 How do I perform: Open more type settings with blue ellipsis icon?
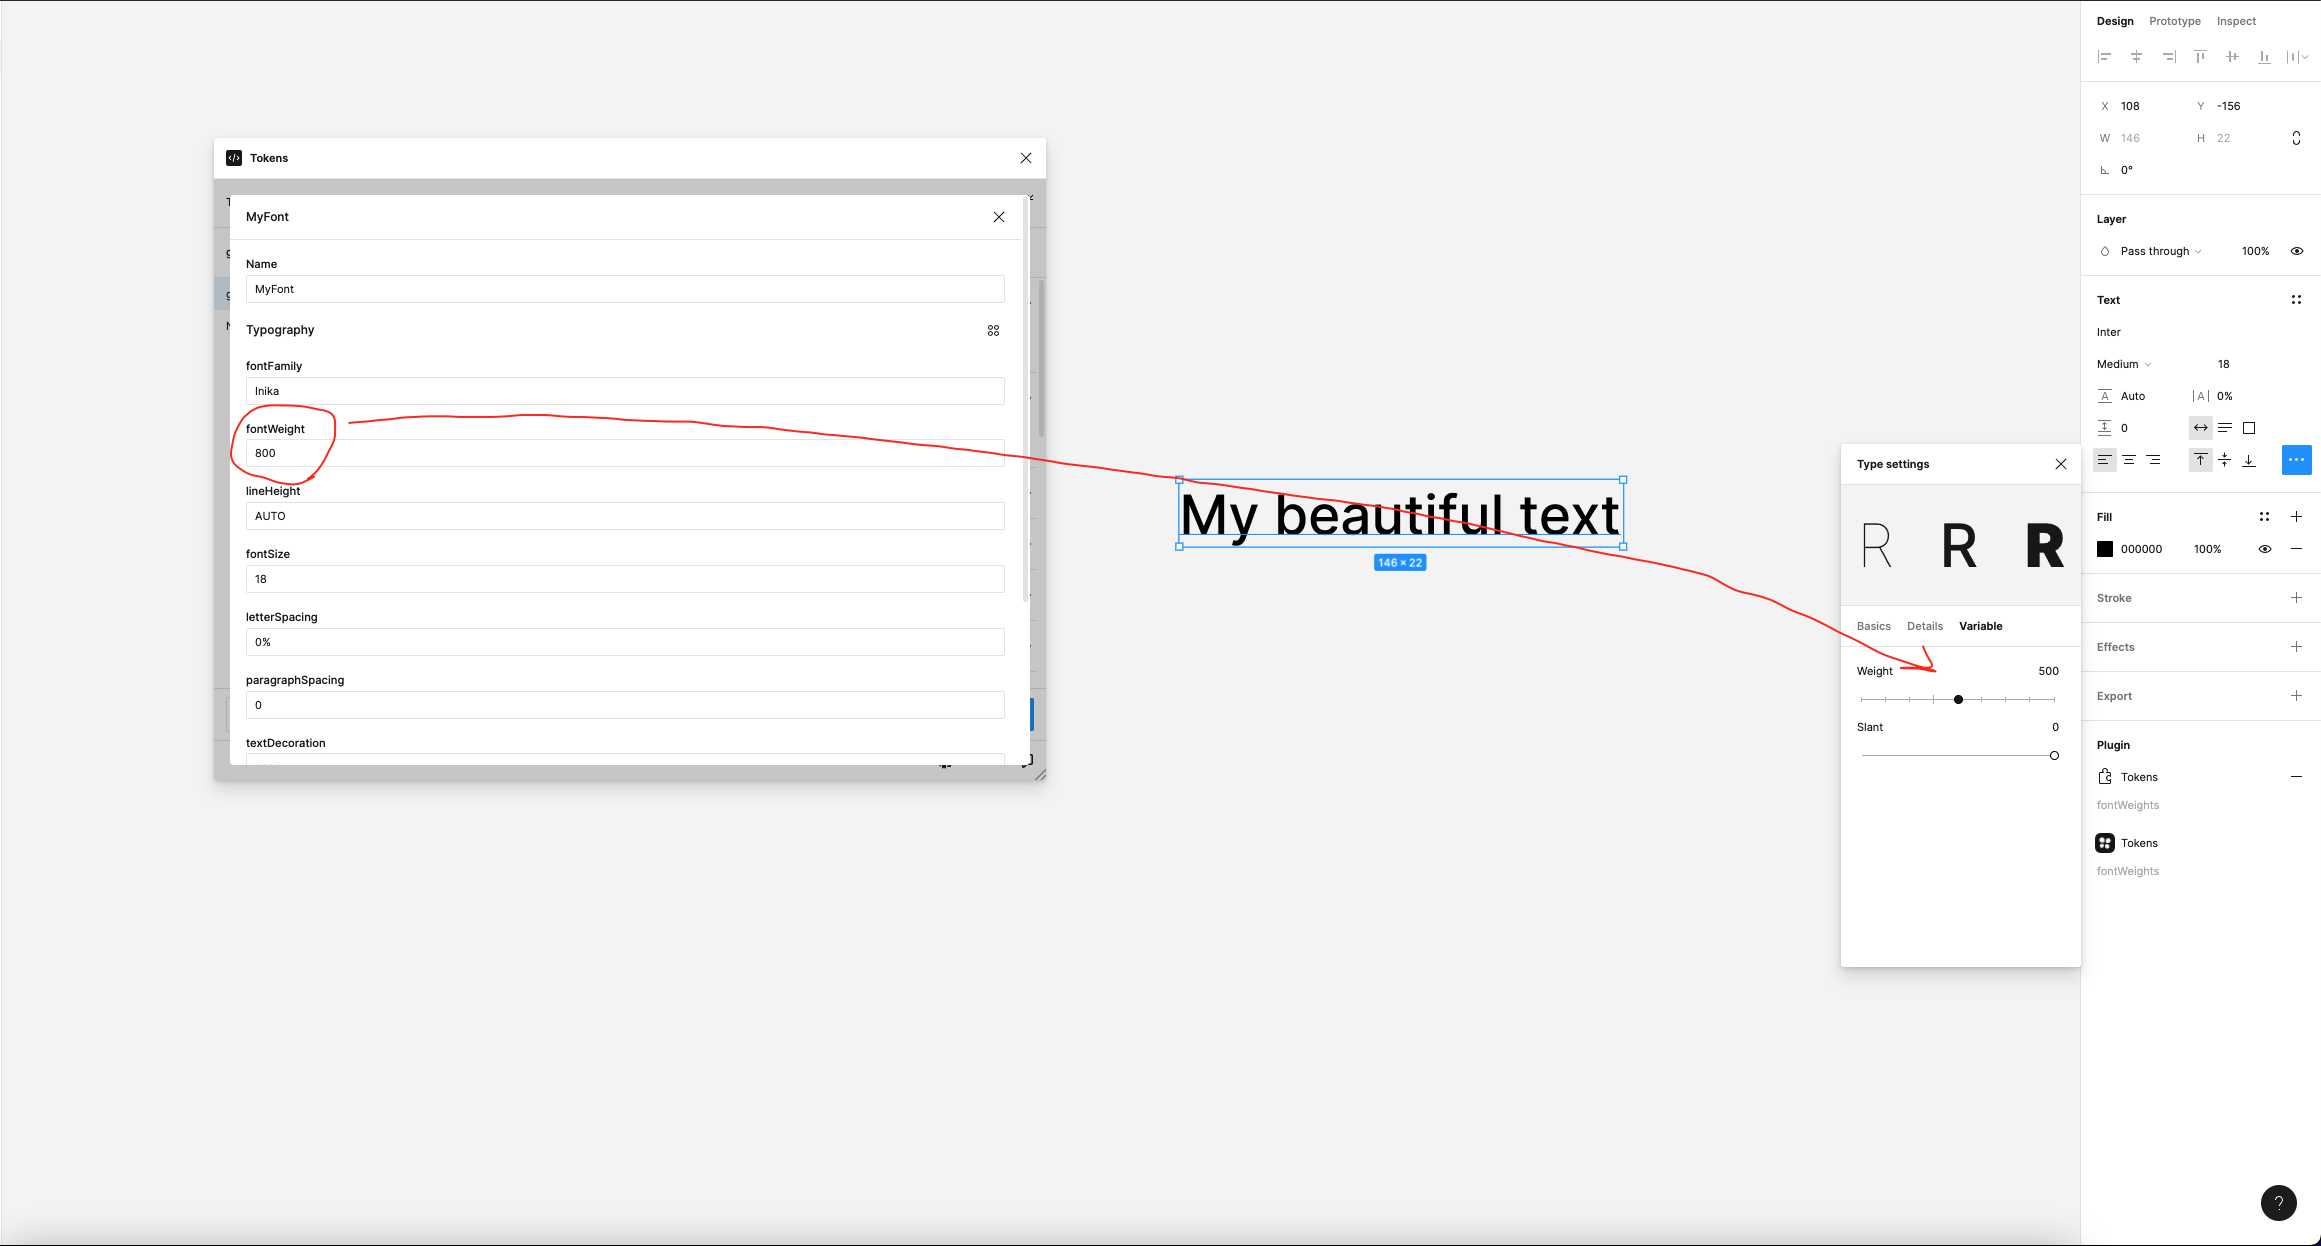(x=2296, y=460)
